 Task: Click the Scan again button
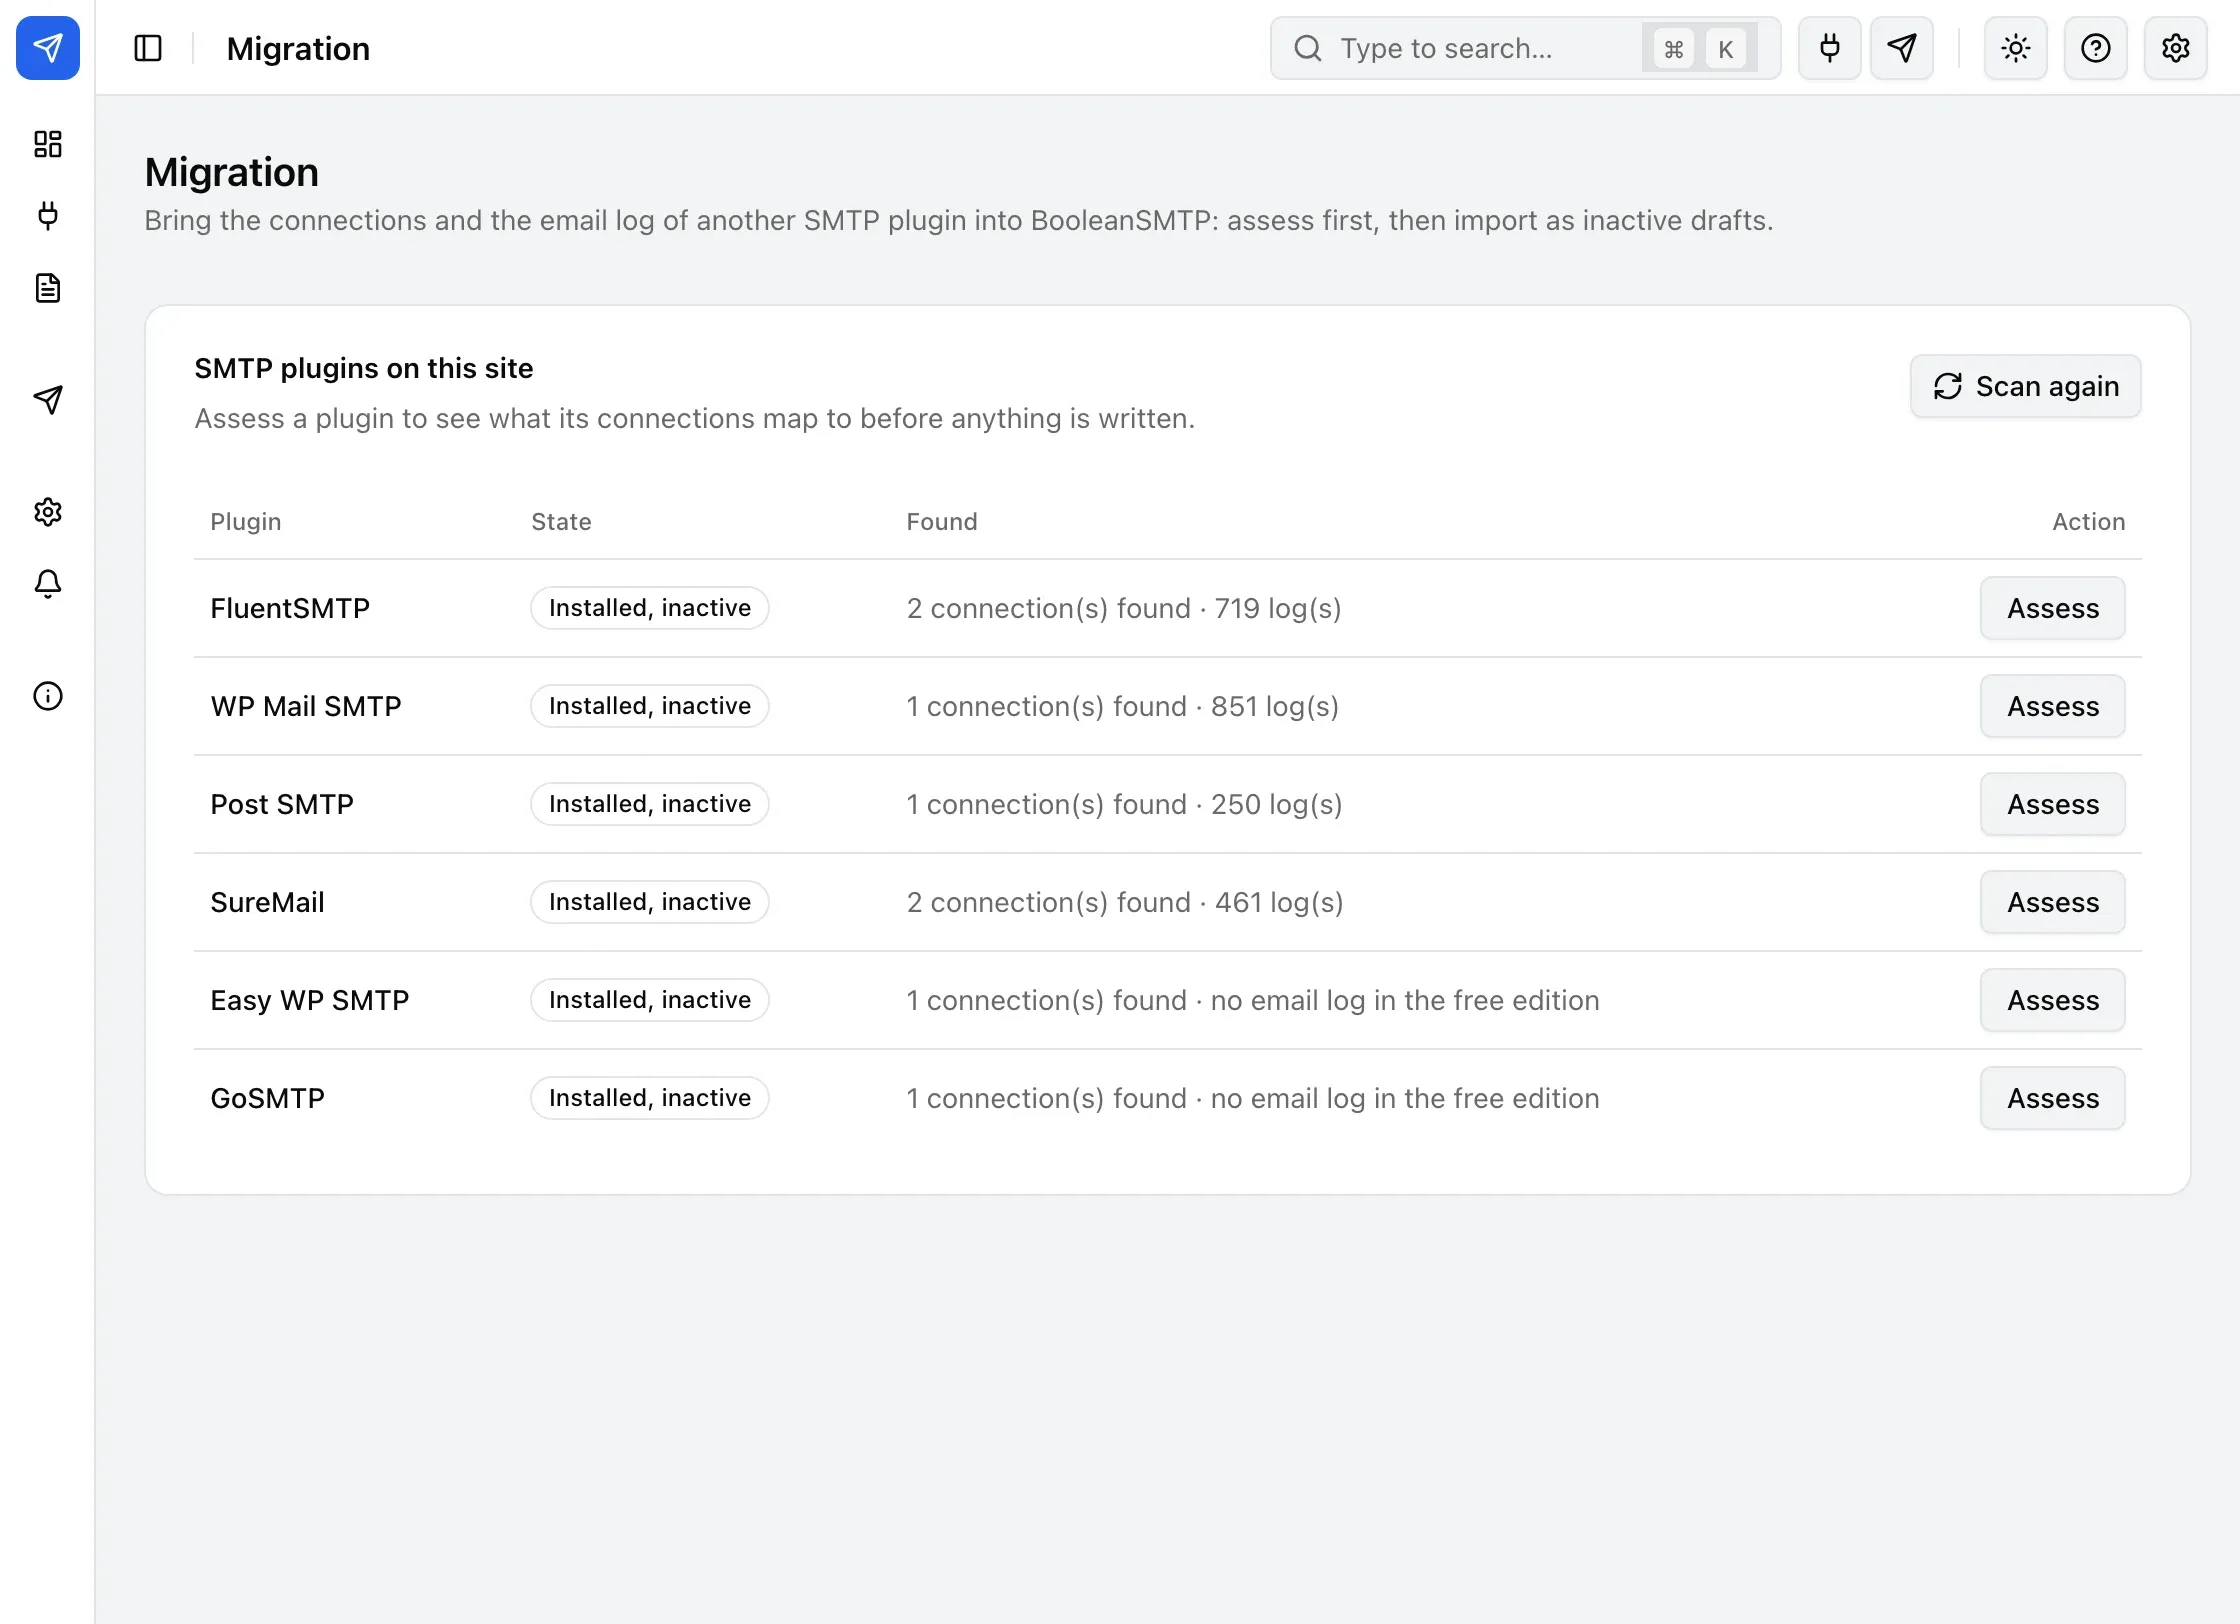[x=2026, y=386]
